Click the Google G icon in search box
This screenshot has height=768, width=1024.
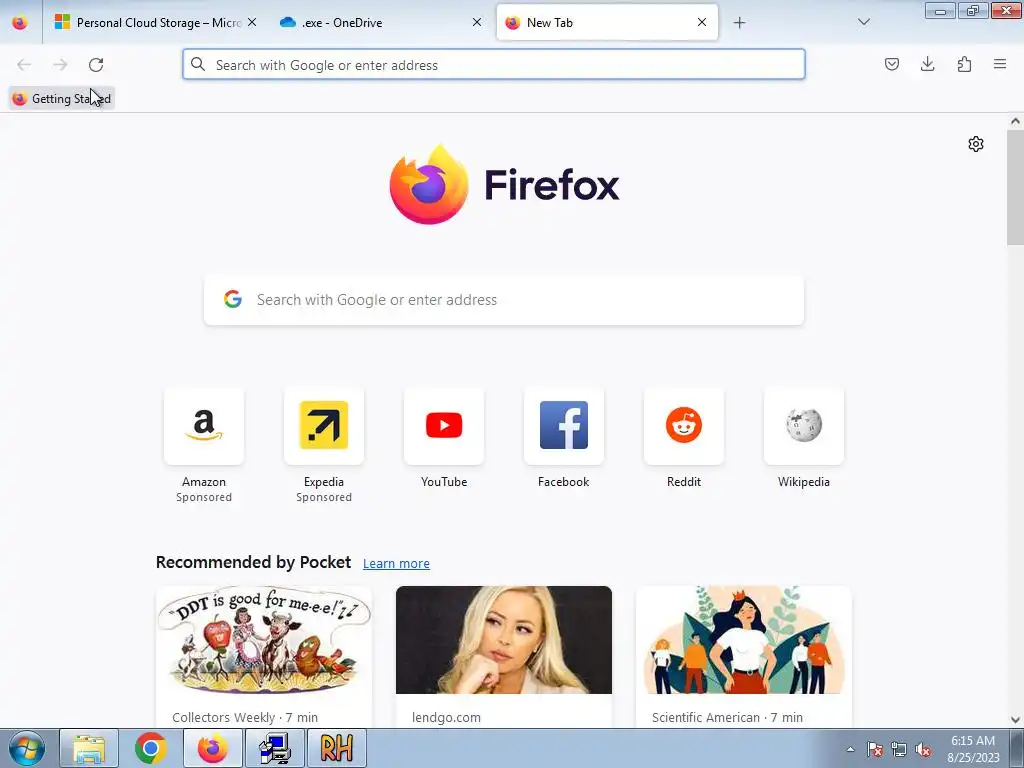click(x=232, y=299)
